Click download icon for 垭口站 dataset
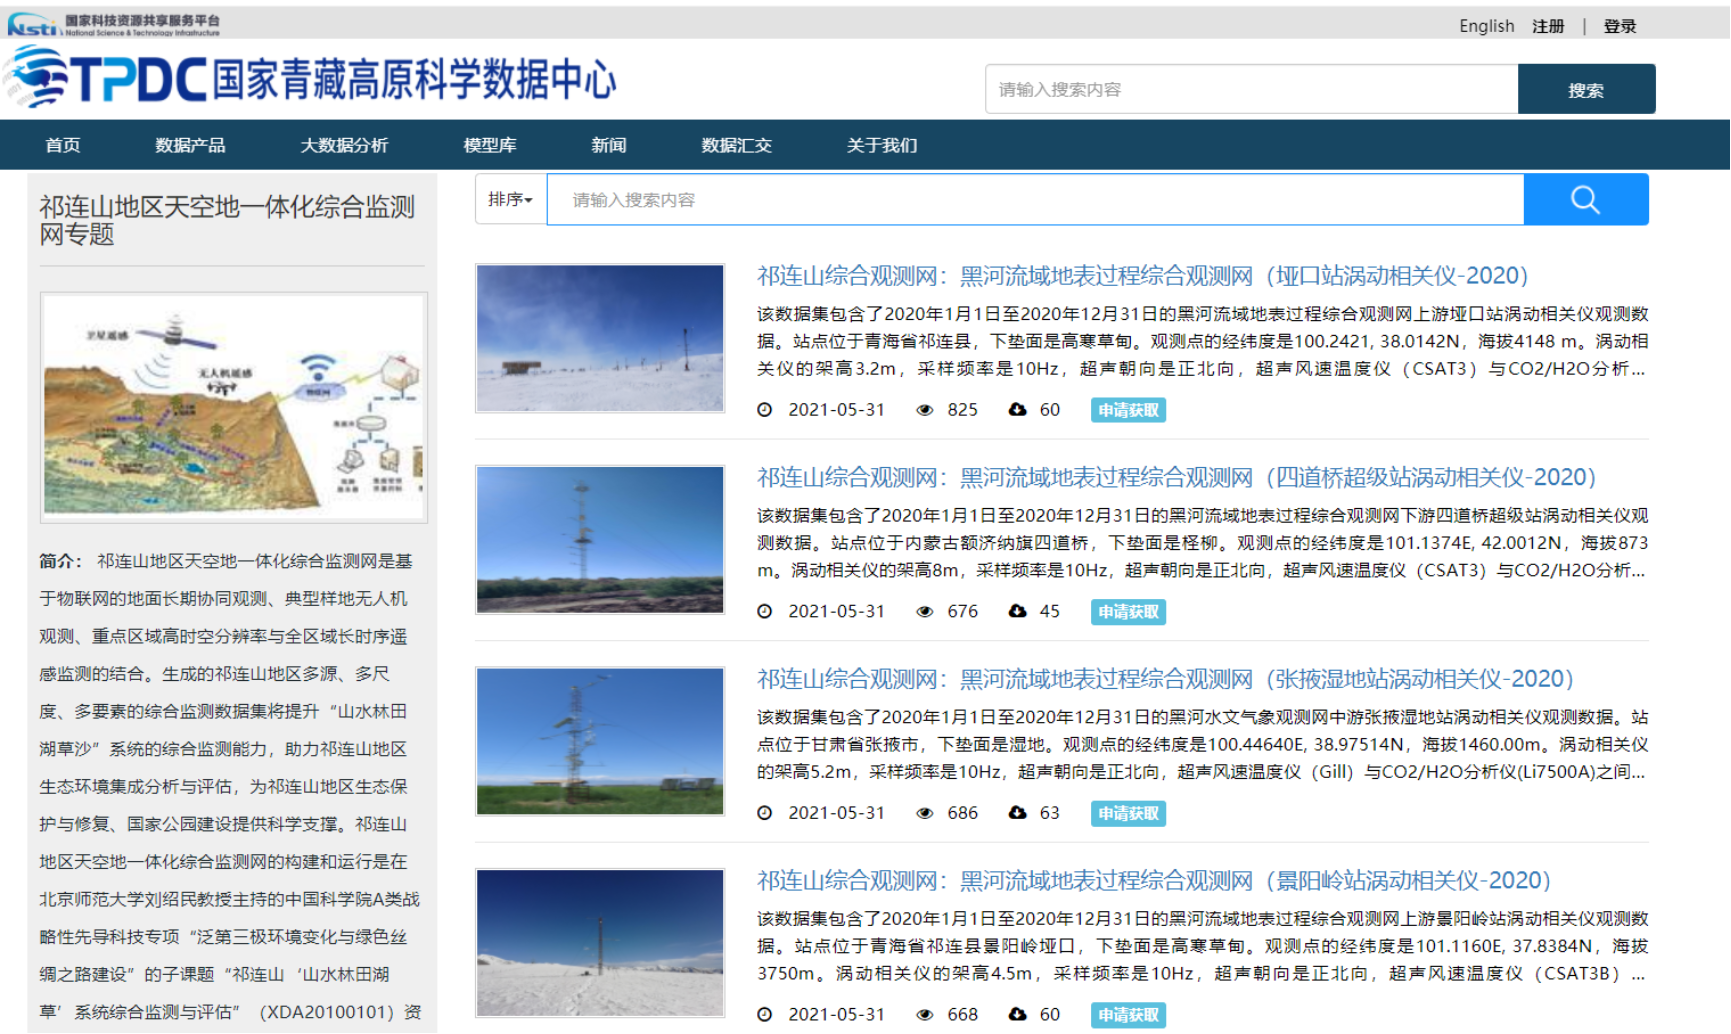 click(1017, 410)
